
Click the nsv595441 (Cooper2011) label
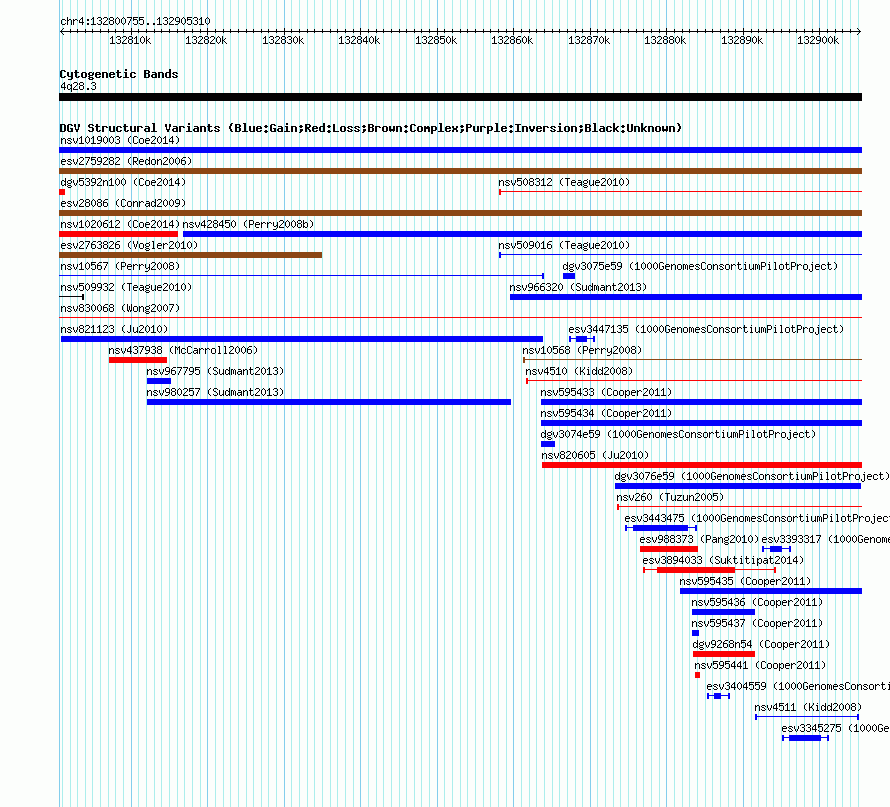[760, 665]
